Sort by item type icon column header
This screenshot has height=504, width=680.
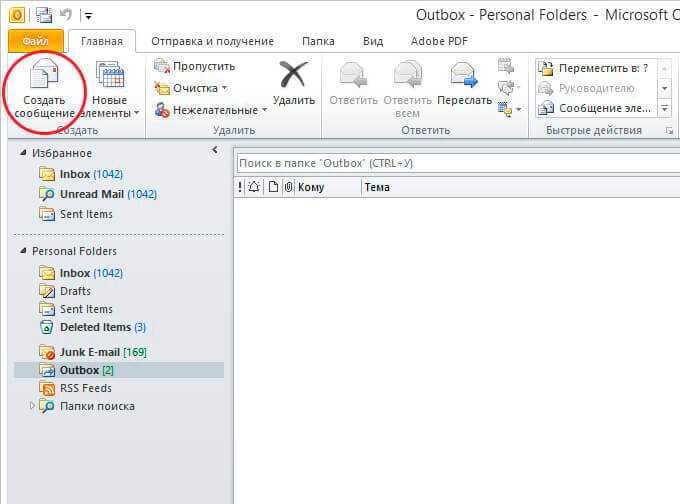(x=273, y=187)
